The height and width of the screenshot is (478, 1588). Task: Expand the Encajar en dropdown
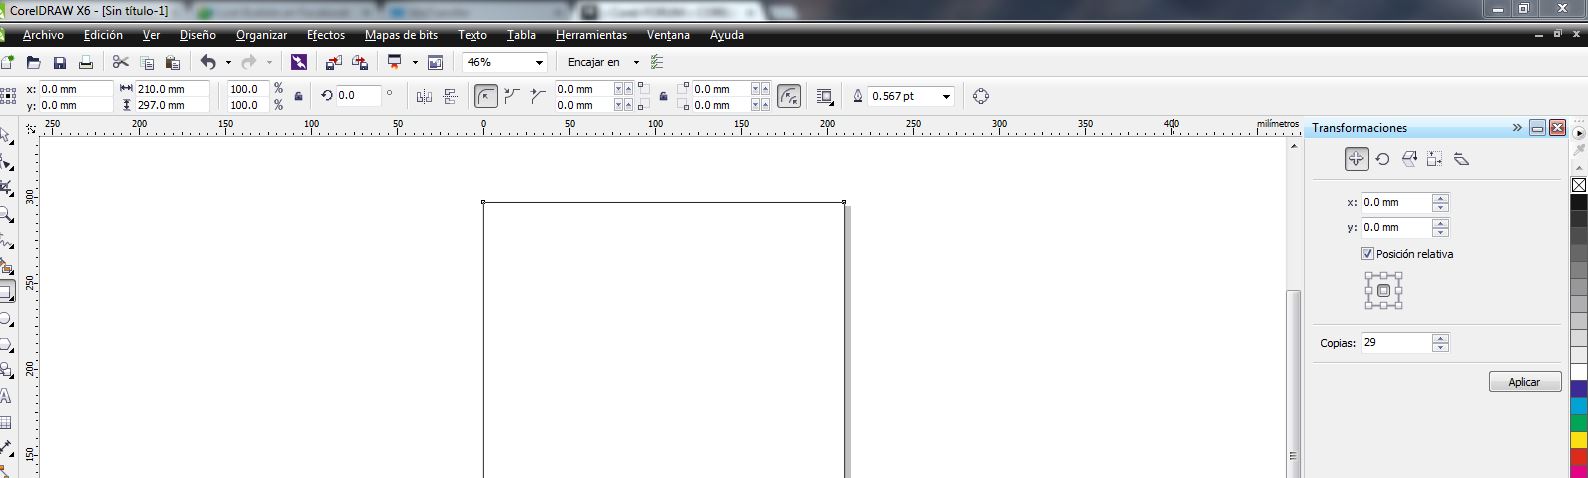click(x=635, y=63)
